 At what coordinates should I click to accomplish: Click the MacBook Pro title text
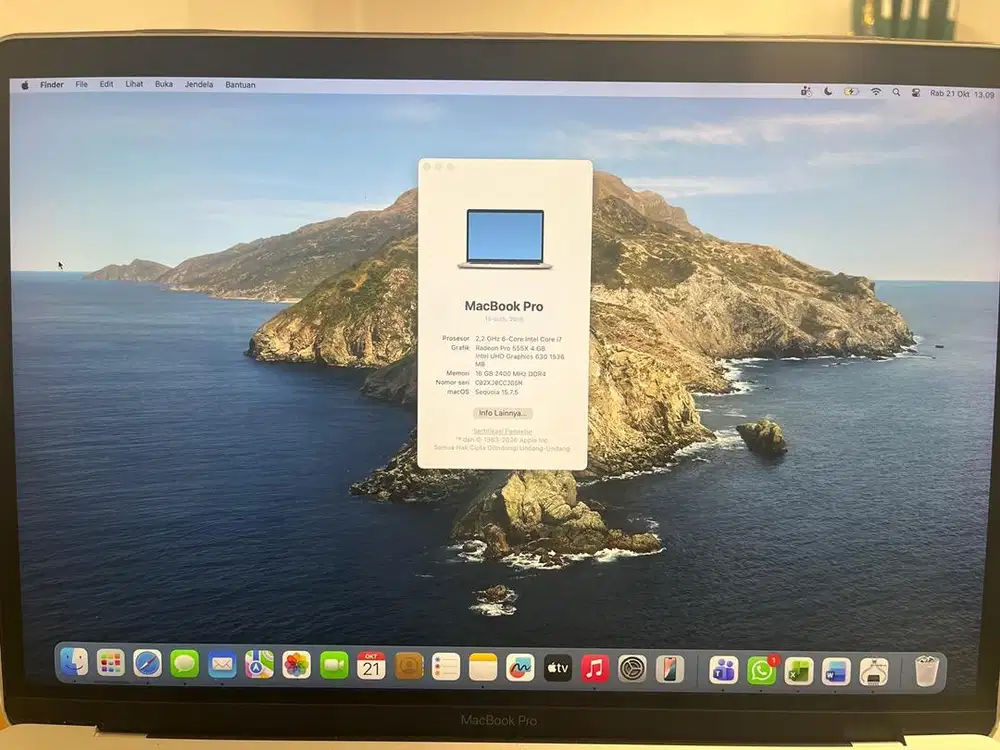click(504, 306)
